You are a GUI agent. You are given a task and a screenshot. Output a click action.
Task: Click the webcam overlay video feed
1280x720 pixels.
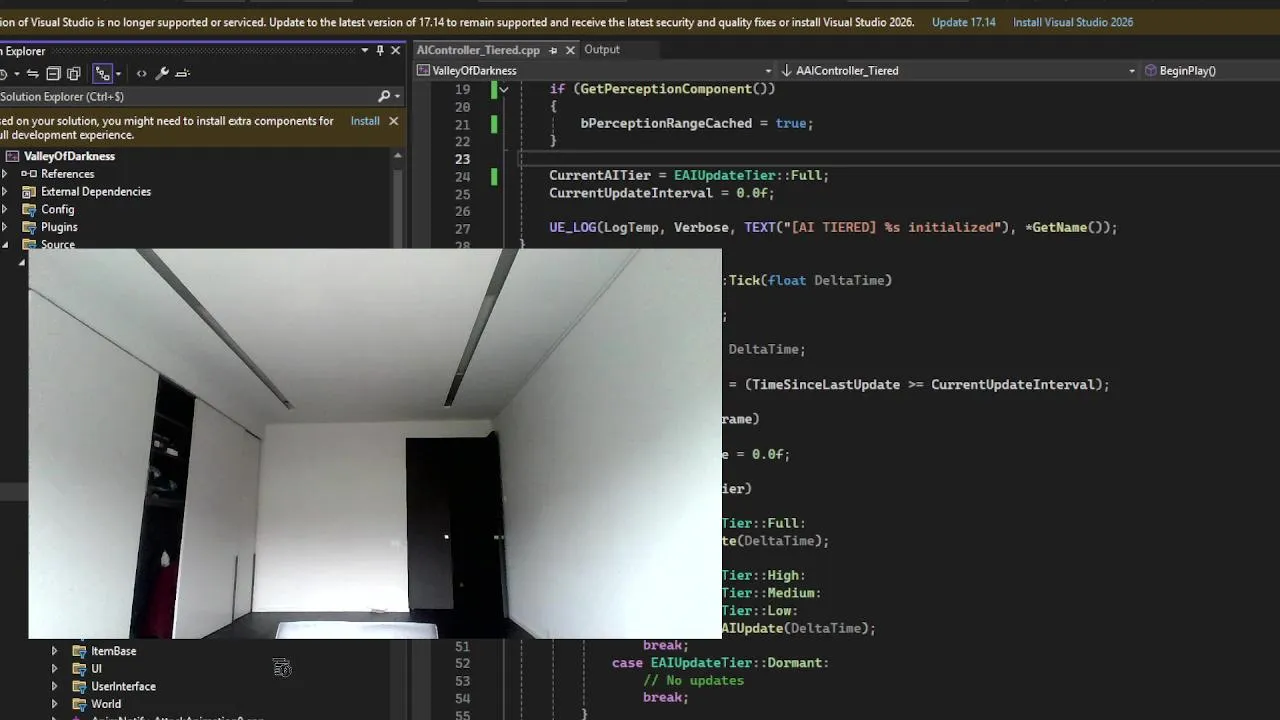[375, 444]
